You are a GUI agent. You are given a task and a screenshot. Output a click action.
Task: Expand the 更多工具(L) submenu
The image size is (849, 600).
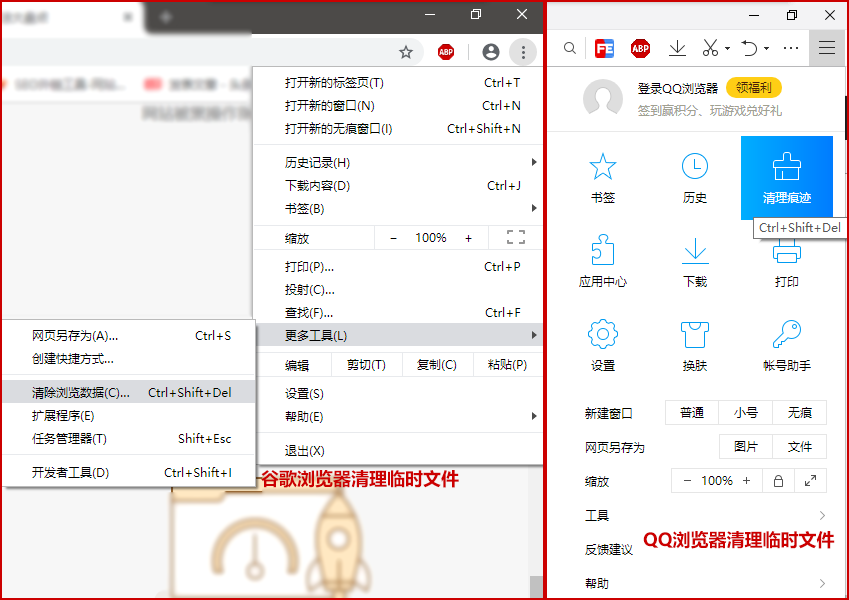click(x=534, y=335)
